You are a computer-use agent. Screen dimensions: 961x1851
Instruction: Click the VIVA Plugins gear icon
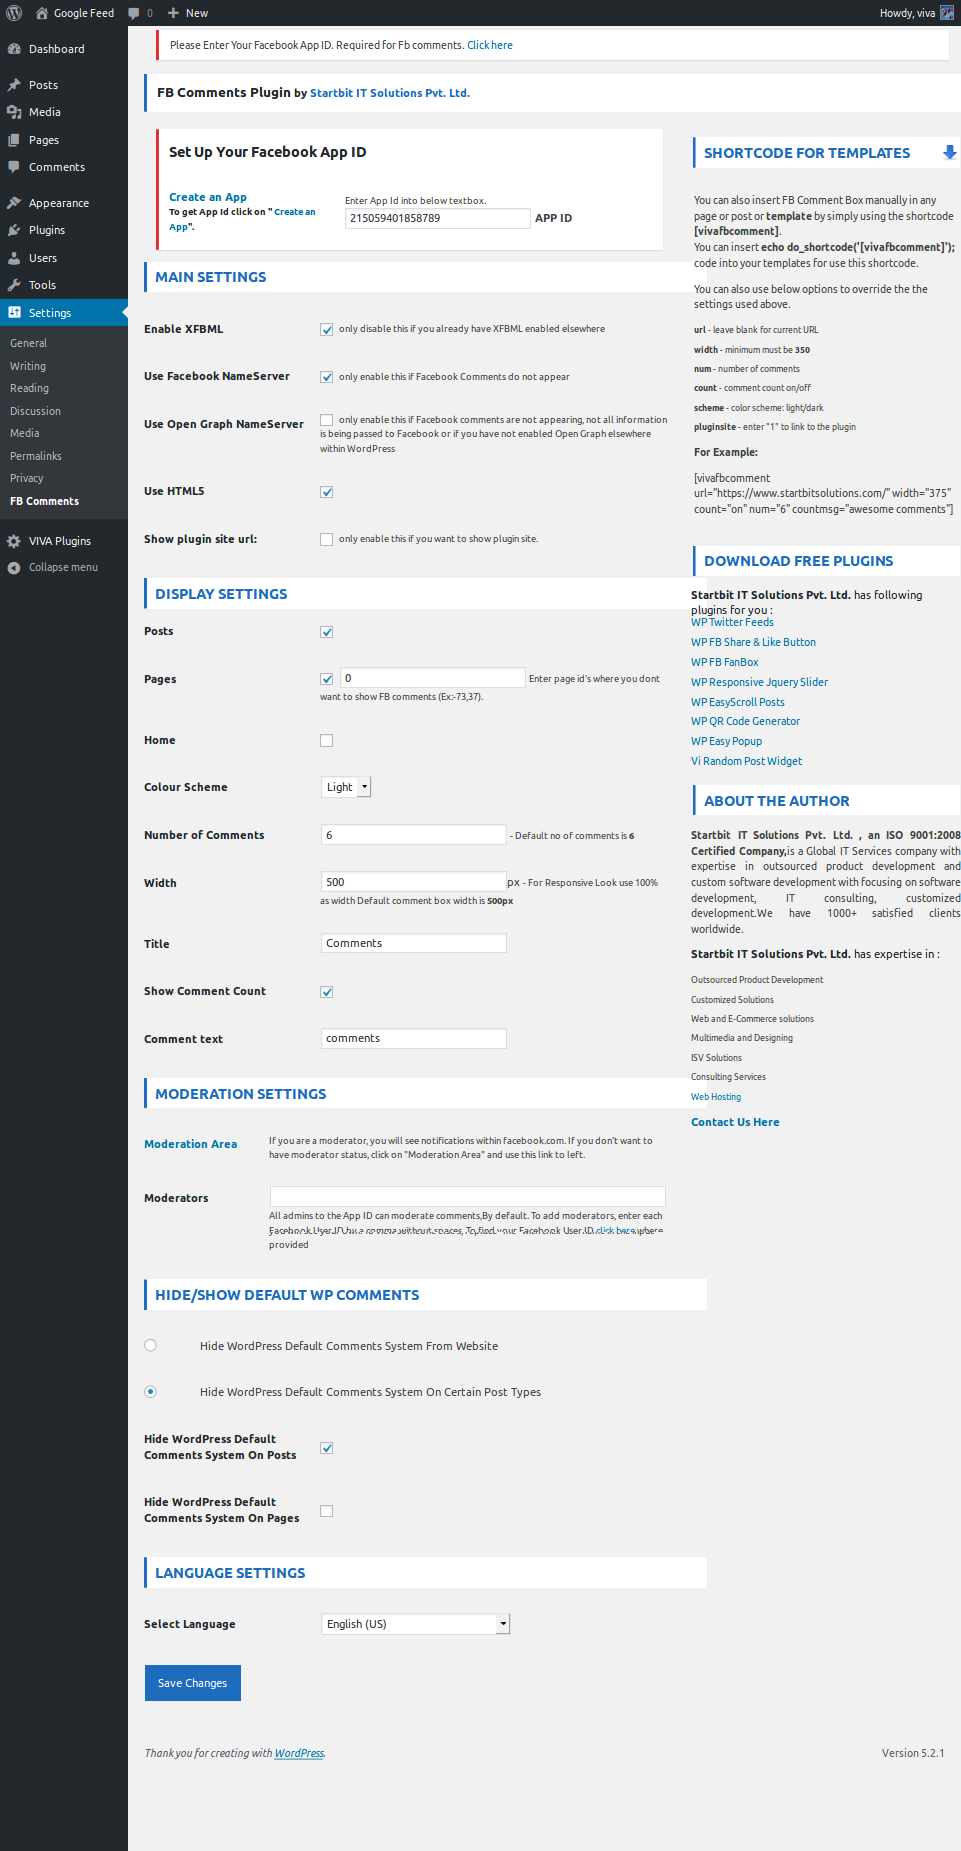point(14,541)
